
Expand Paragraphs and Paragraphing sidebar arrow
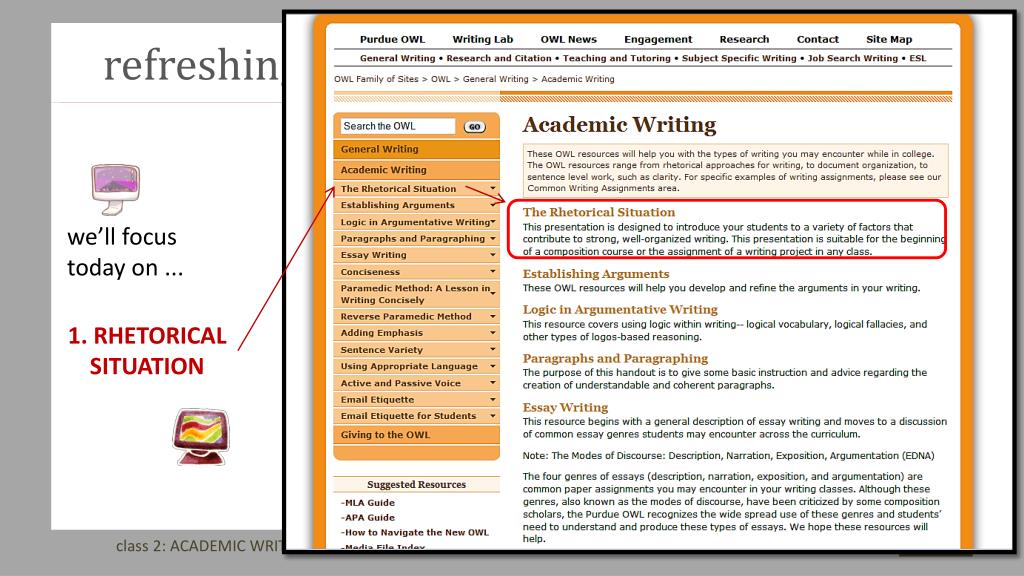pyautogui.click(x=493, y=238)
